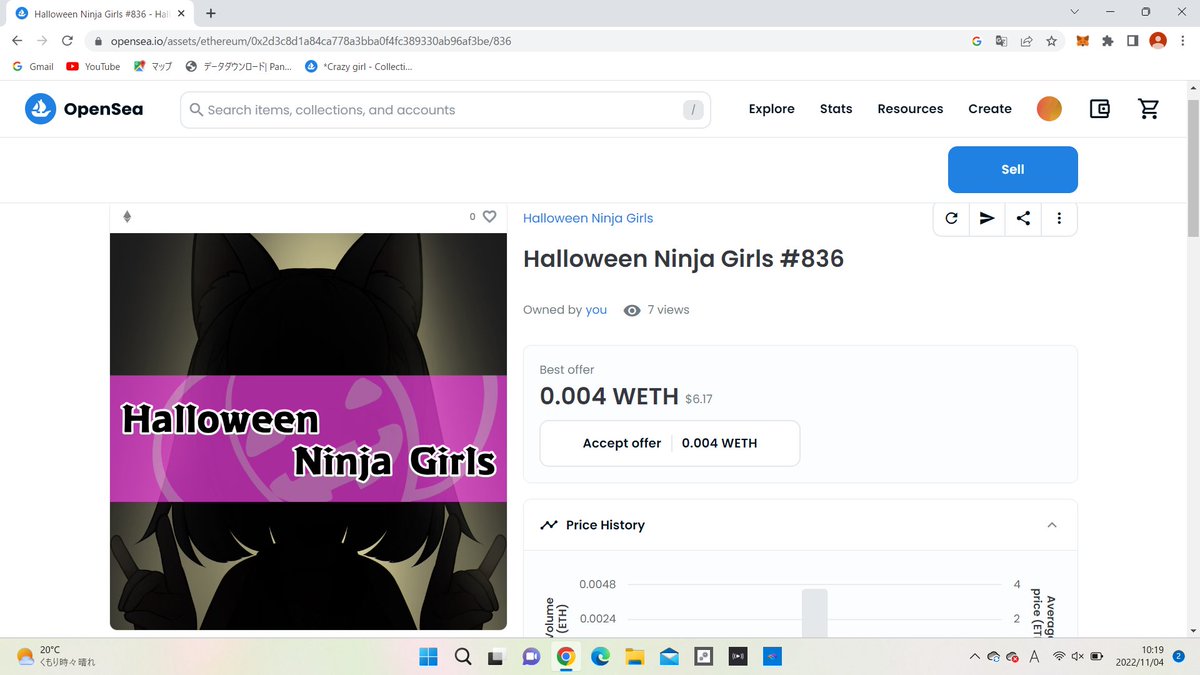Image resolution: width=1200 pixels, height=675 pixels.
Task: Toggle the Chrome side panel
Action: point(1132,41)
